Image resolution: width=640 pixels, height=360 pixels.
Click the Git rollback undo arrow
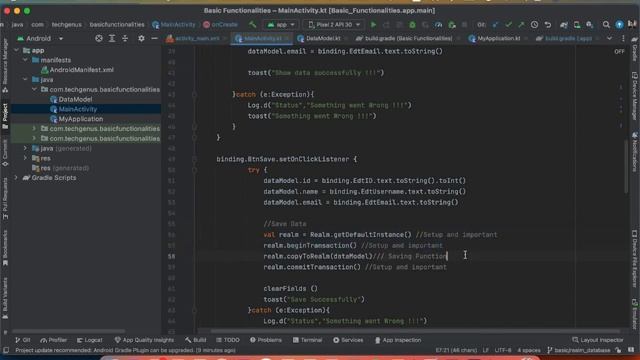(x=548, y=25)
